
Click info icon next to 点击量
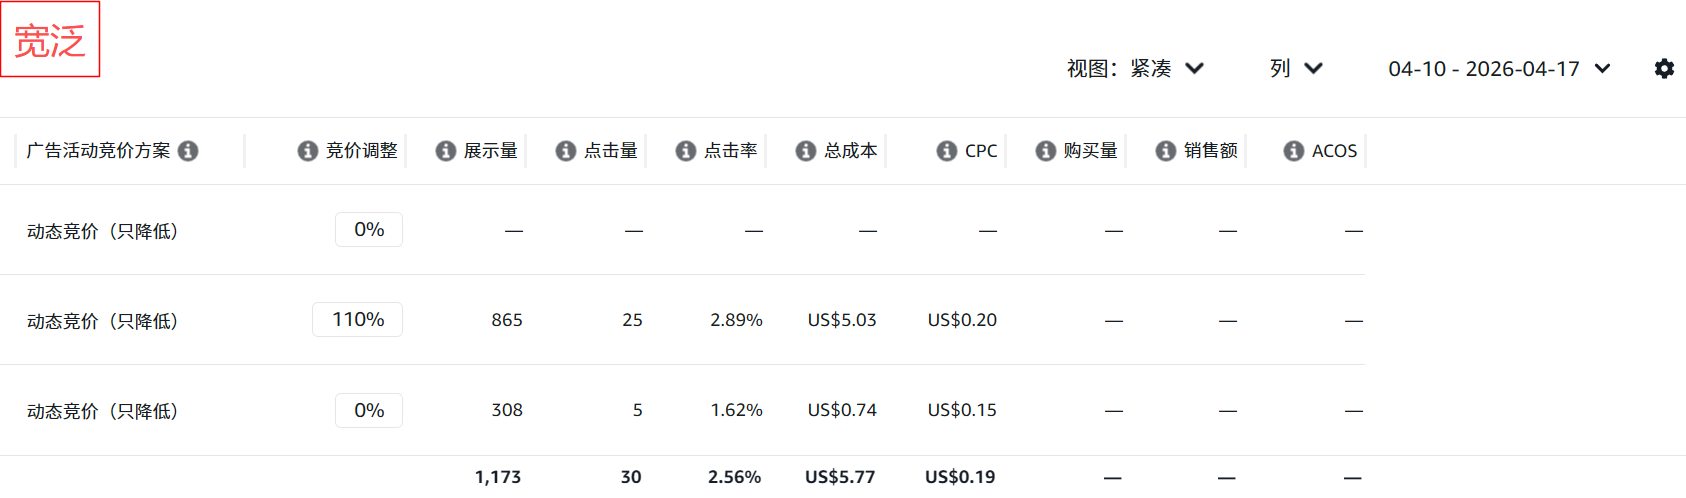tap(566, 151)
